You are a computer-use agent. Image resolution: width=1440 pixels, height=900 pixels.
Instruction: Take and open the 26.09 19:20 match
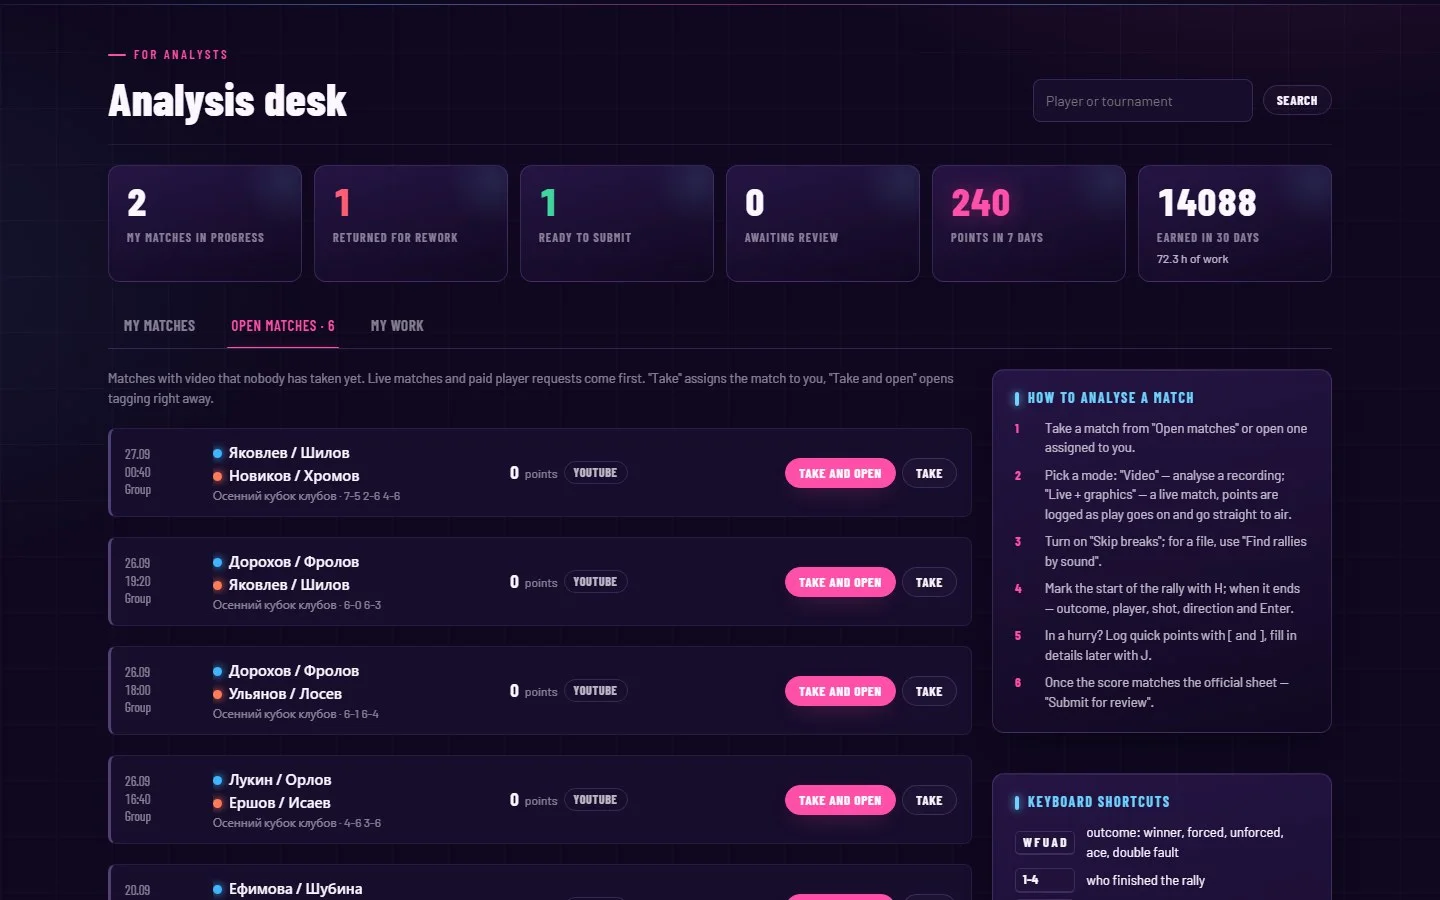[840, 582]
